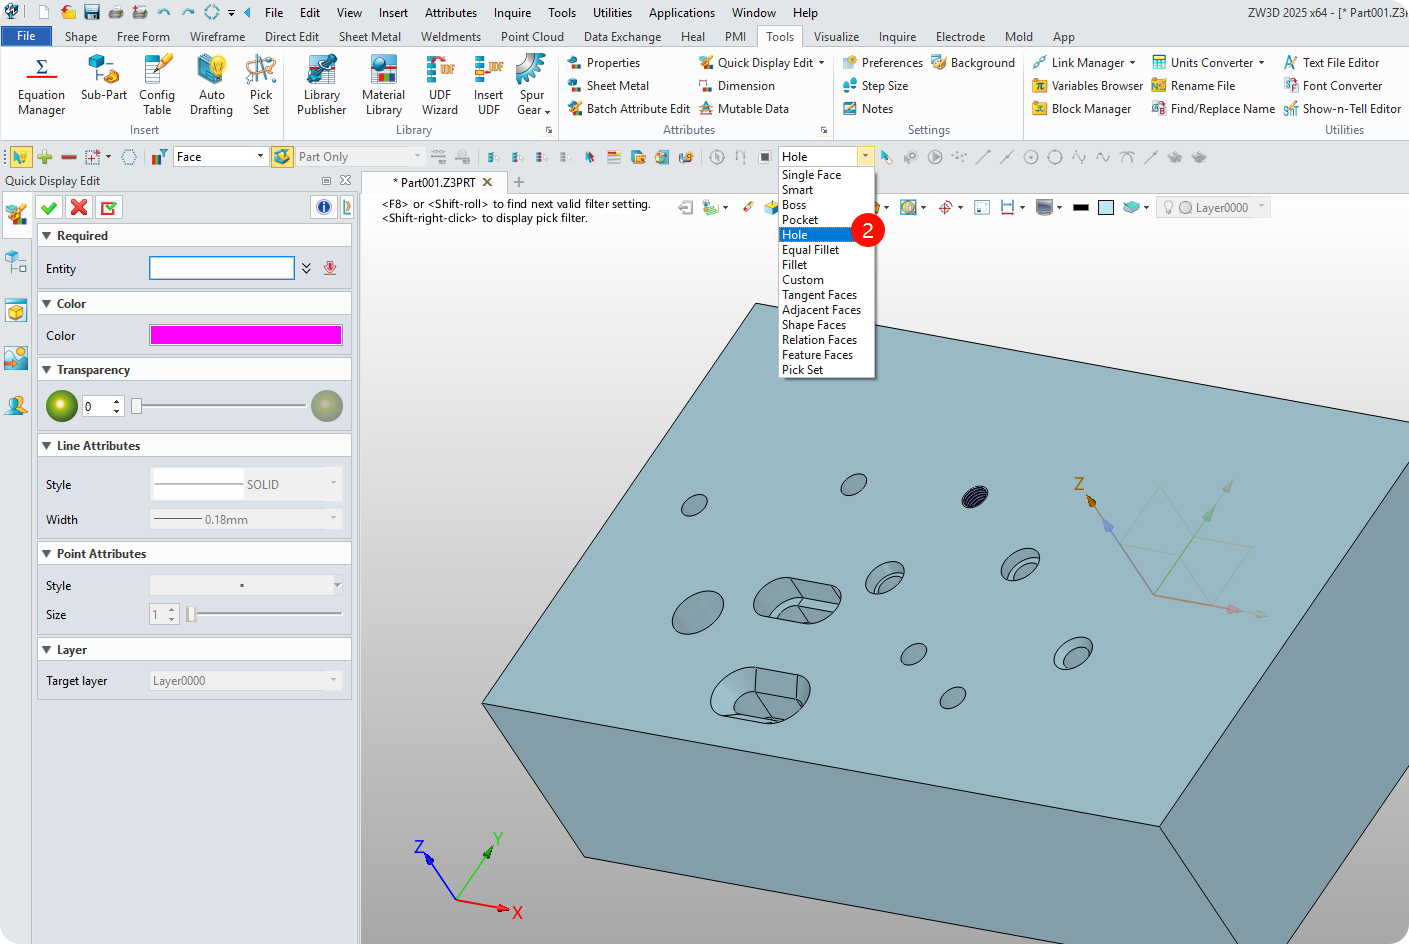Open the Material Library
Image resolution: width=1409 pixels, height=944 pixels.
point(384,84)
